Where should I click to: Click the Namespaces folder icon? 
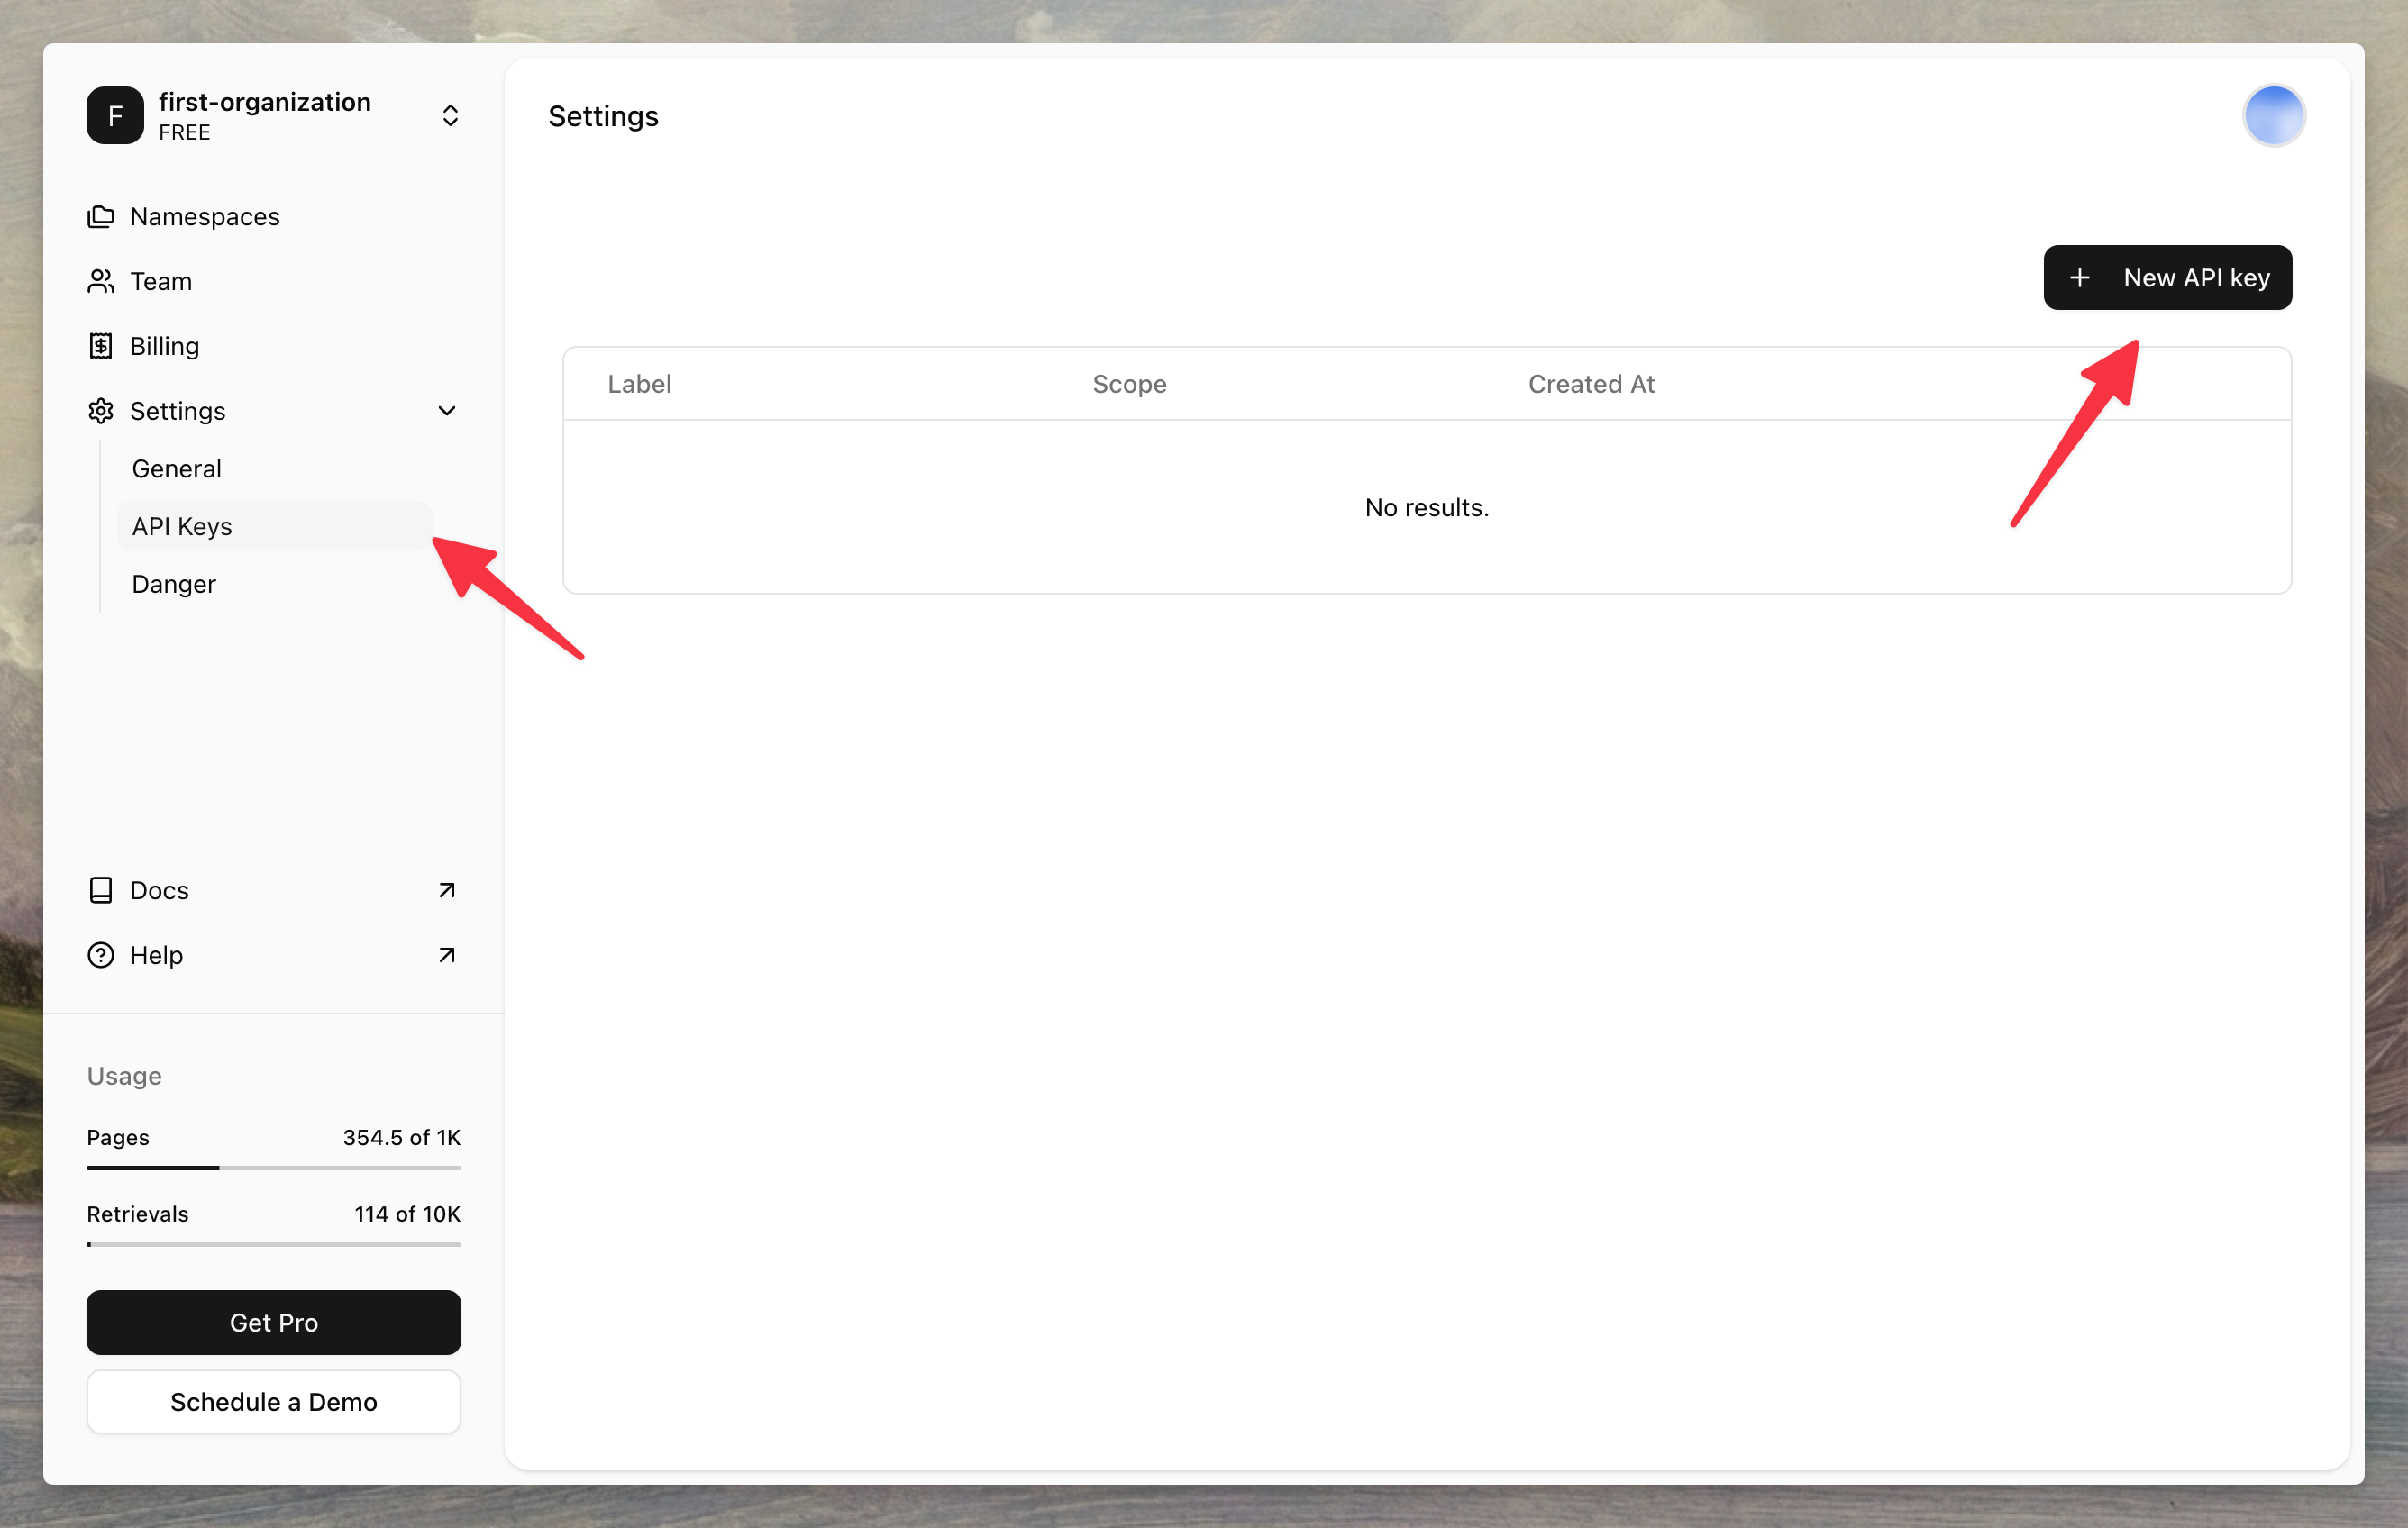(x=101, y=216)
